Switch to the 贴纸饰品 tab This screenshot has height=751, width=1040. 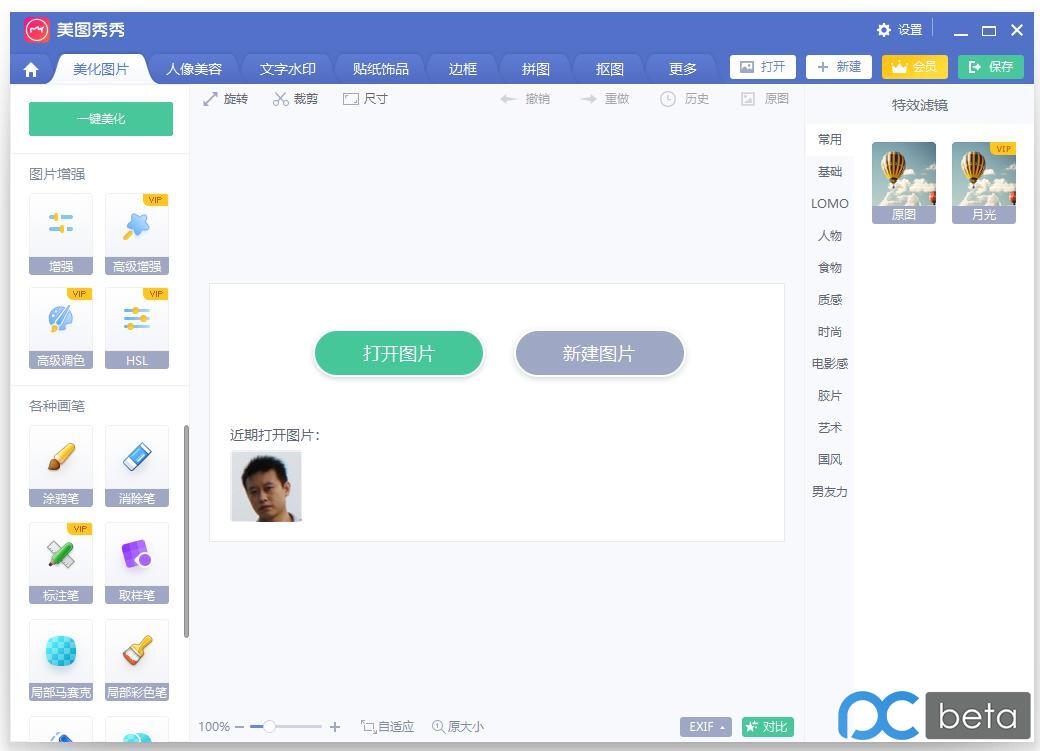381,69
